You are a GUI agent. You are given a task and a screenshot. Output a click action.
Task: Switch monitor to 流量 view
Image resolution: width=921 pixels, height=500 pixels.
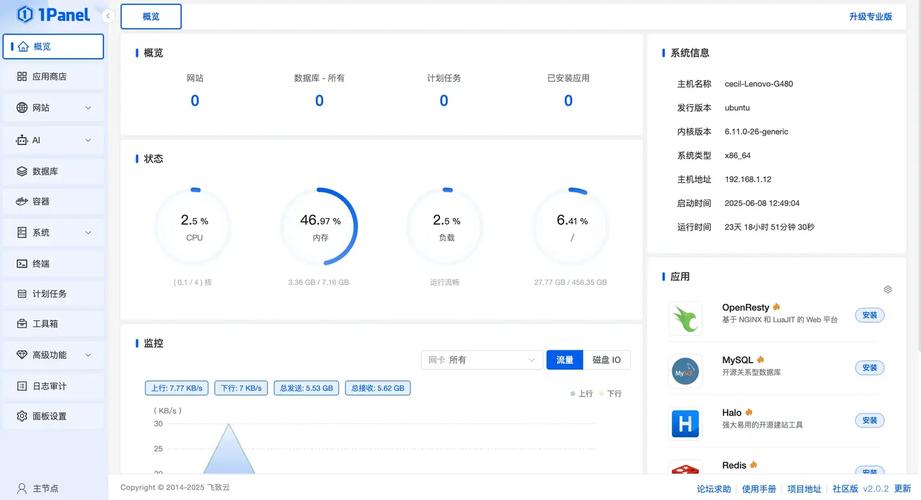[x=564, y=360]
